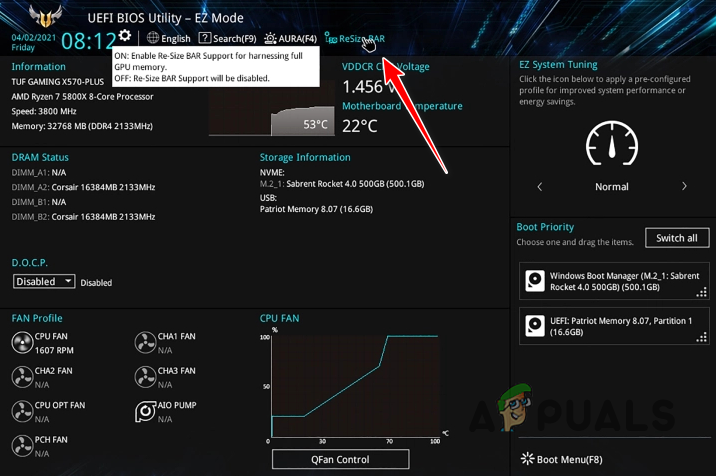Click disk icon of Patriot Memory entry
716x476 pixels.
point(535,326)
